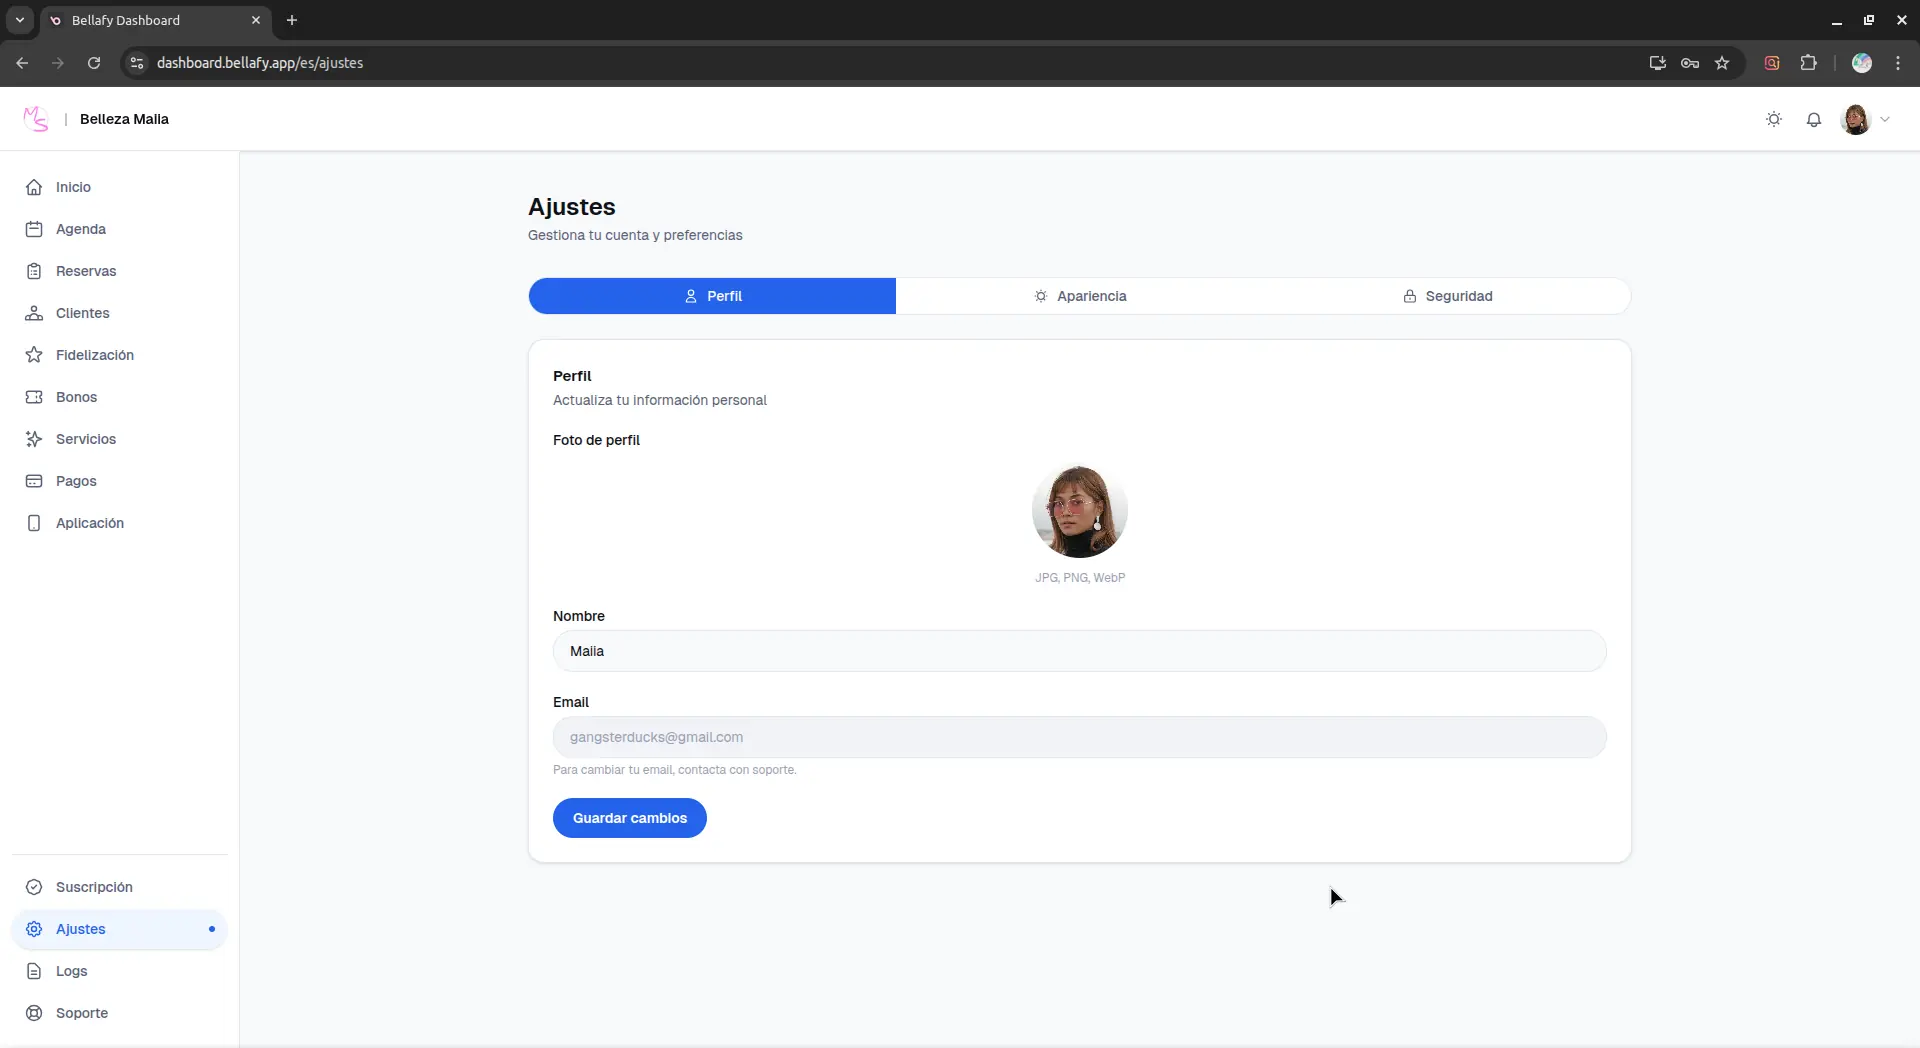Viewport: 1920px width, 1048px height.
Task: Open the Pagos section
Action: coord(75,481)
